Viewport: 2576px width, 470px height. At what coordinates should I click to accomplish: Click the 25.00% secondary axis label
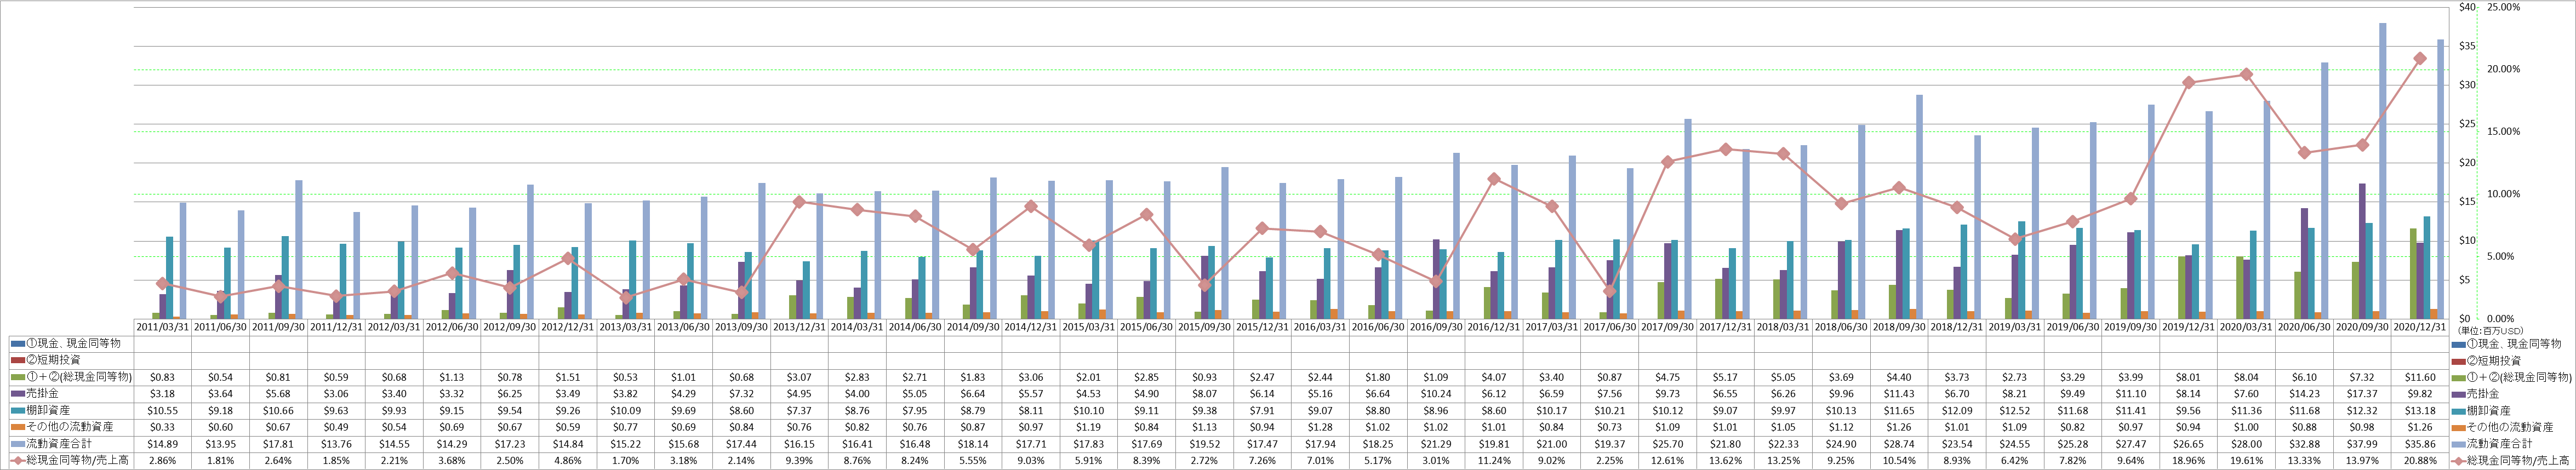pos(2504,7)
